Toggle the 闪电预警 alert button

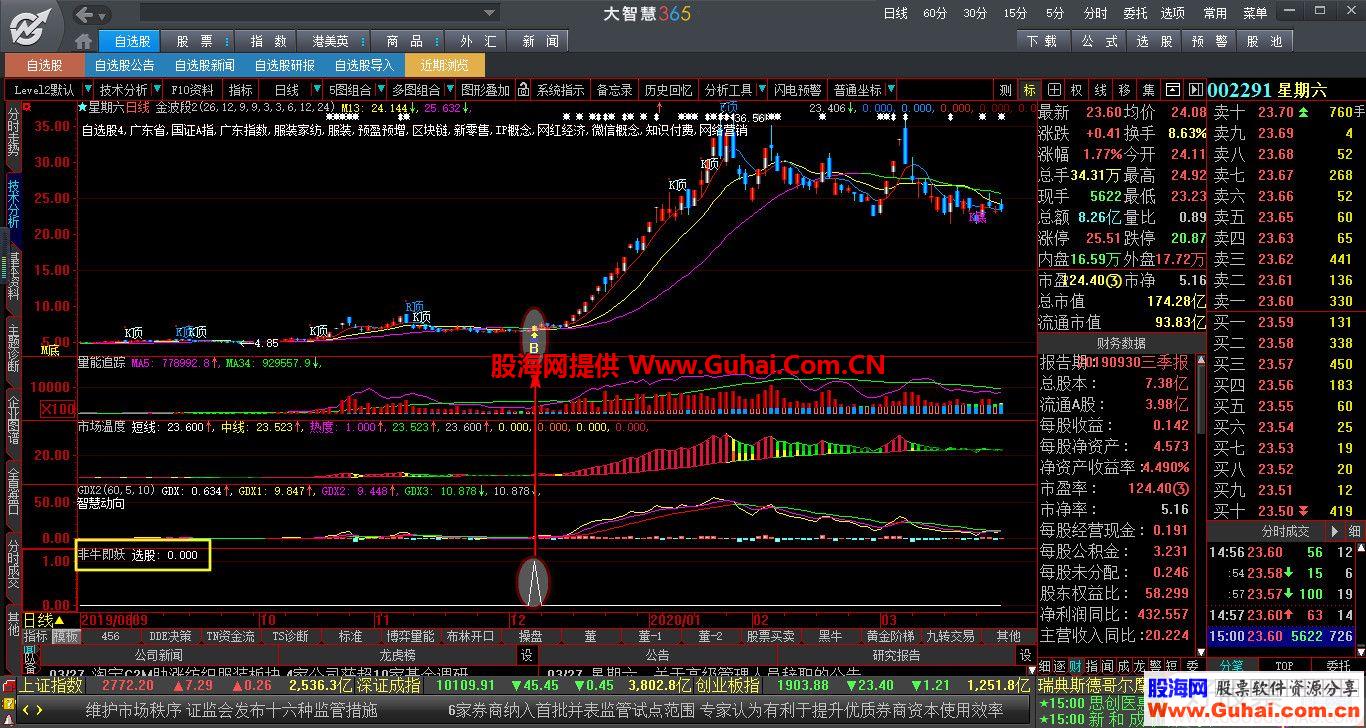(798, 89)
